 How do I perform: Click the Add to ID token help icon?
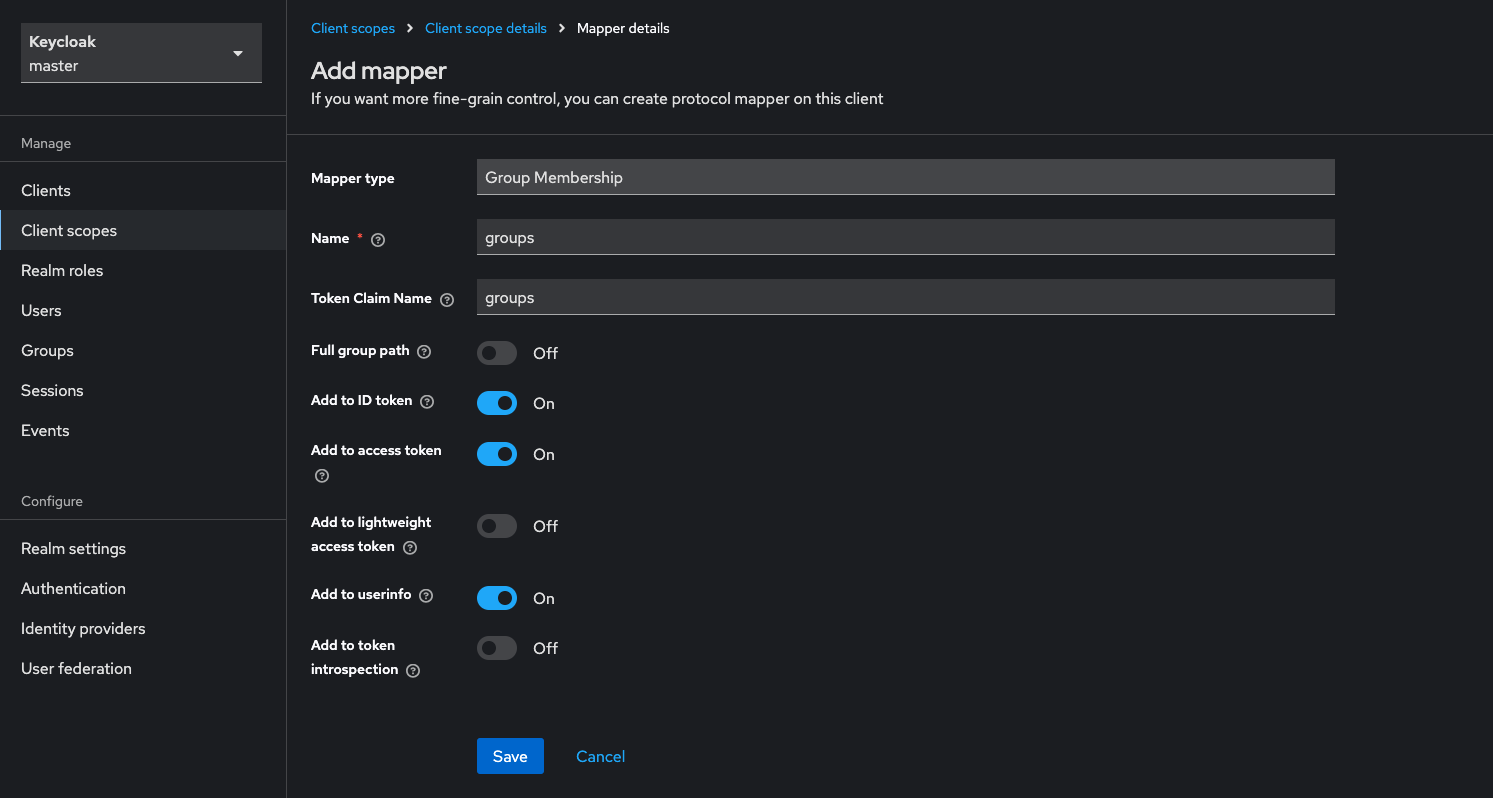point(427,402)
